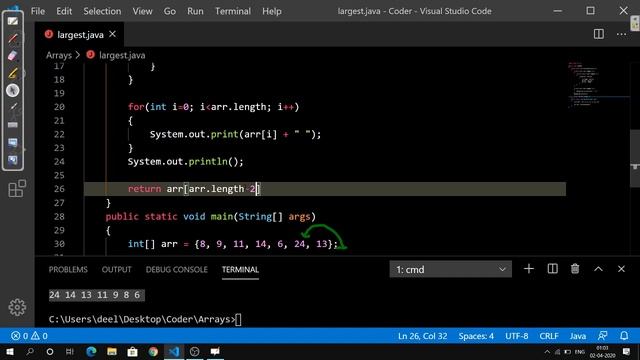
Task: Close the terminal panel
Action: (x=621, y=269)
